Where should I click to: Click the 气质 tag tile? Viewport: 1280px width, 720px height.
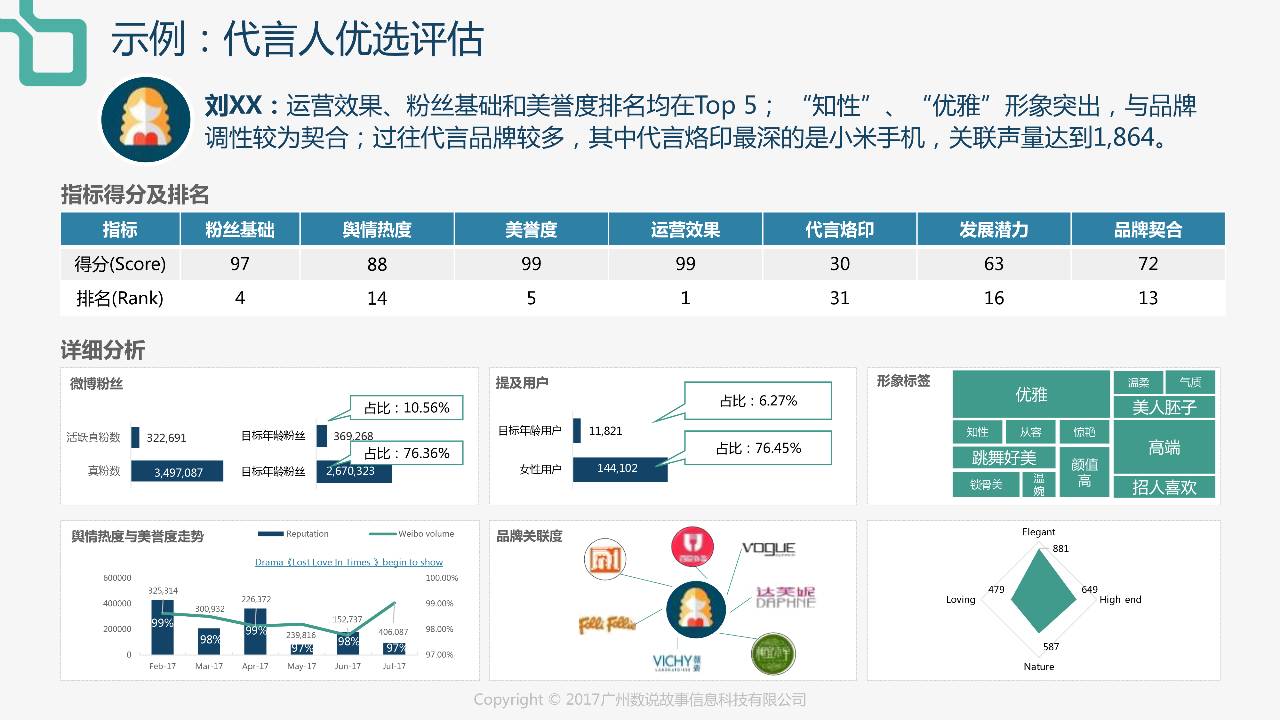(1190, 382)
